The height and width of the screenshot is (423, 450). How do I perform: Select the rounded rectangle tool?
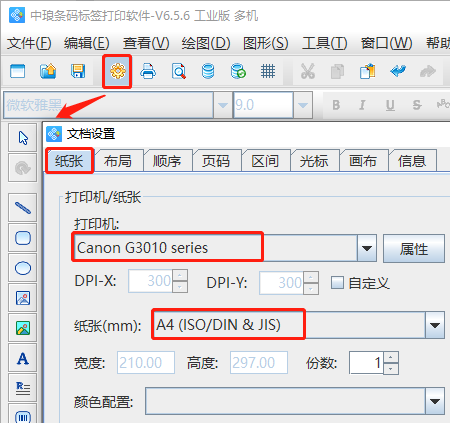[x=23, y=238]
